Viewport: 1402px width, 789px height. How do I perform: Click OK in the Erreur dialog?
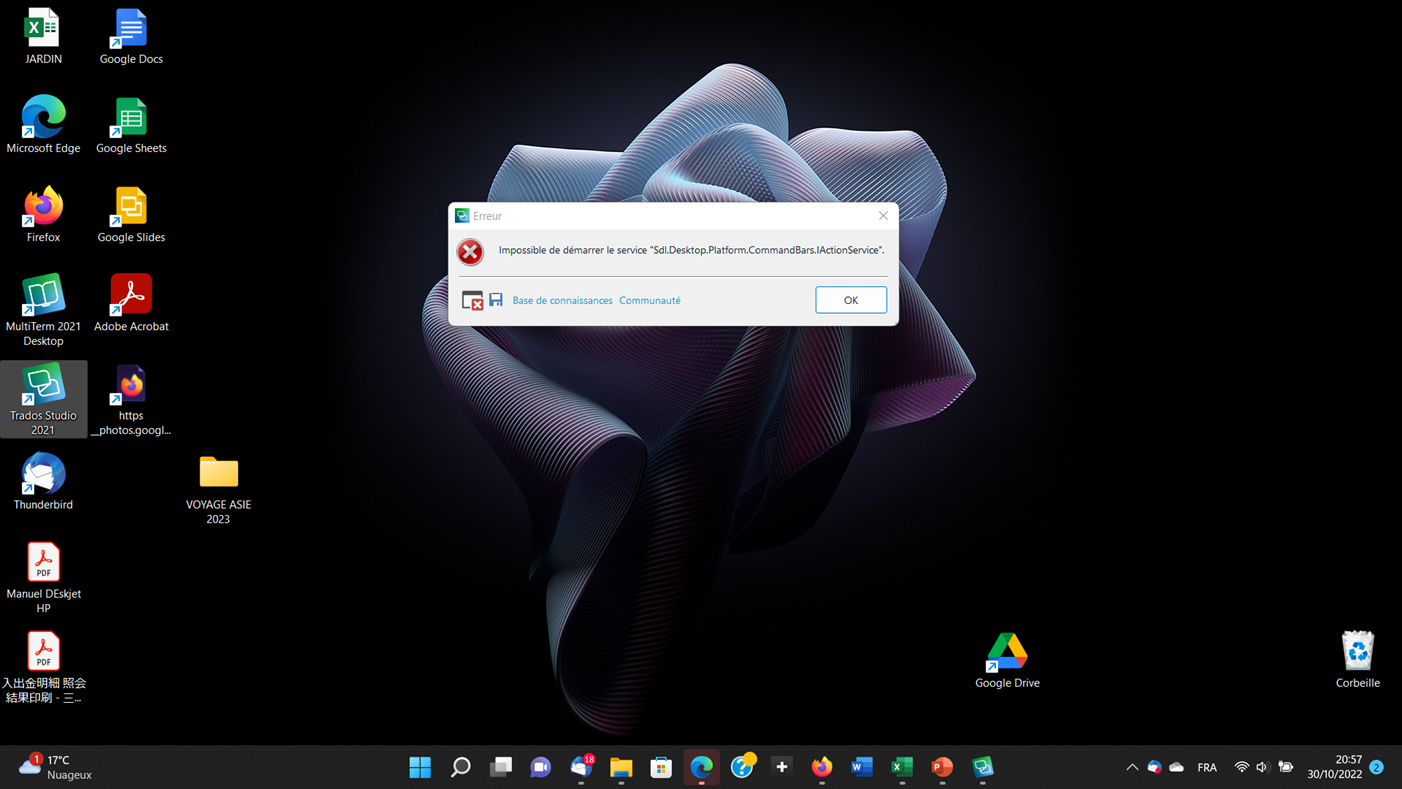tap(850, 300)
